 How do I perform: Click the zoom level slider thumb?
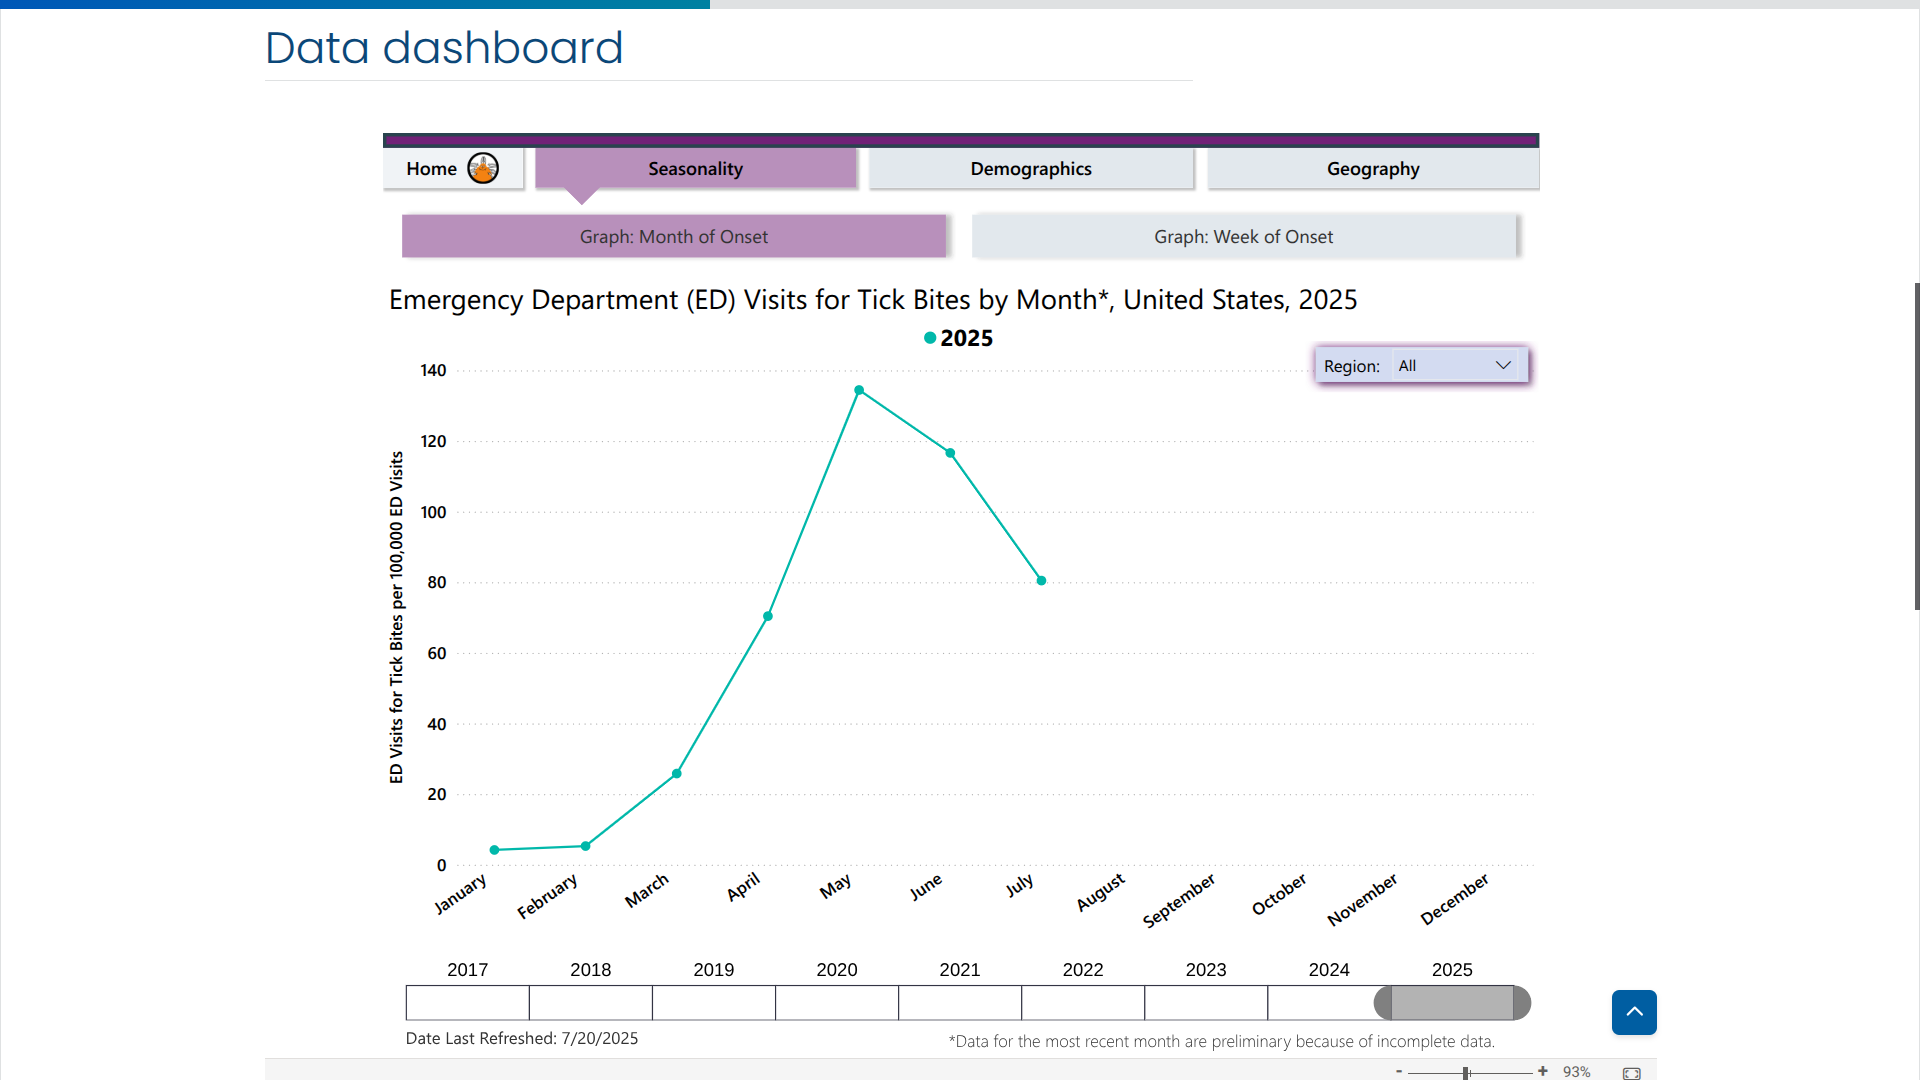pyautogui.click(x=1466, y=1073)
